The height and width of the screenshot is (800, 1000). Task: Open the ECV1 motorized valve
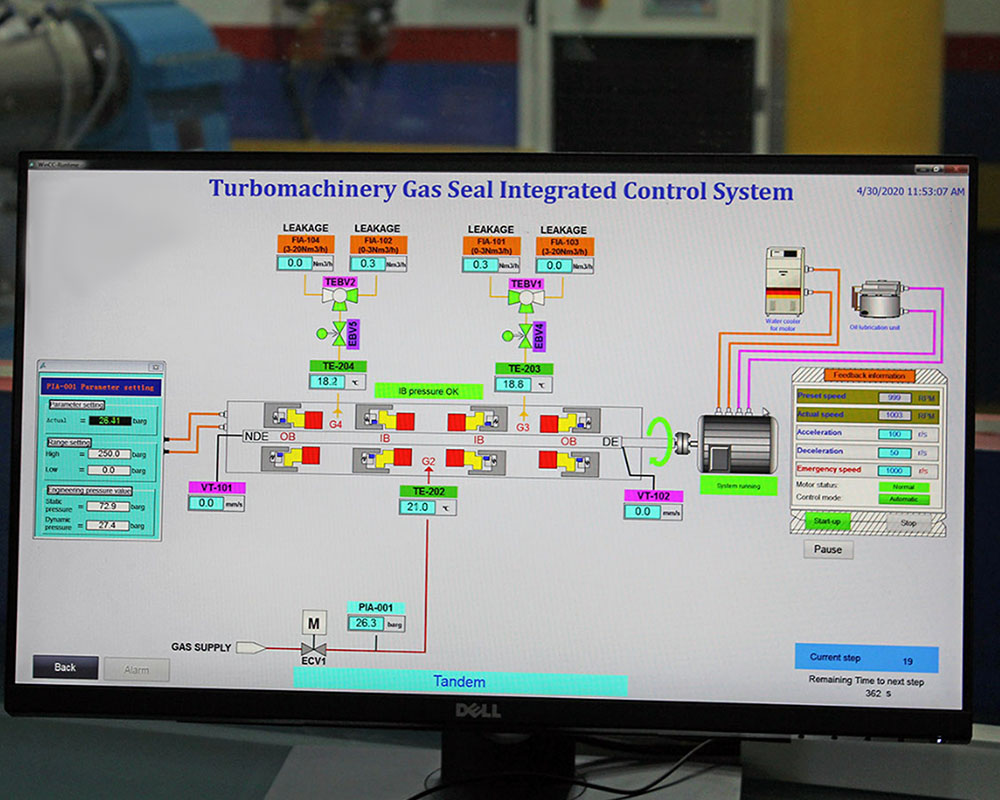[313, 647]
